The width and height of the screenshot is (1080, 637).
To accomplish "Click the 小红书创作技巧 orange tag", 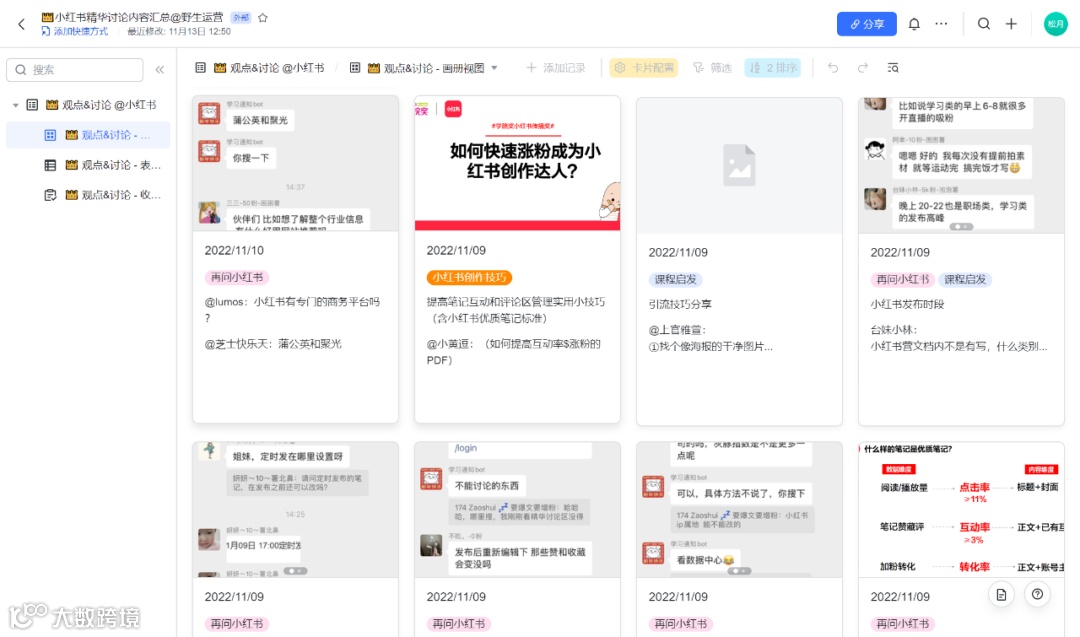I will (469, 278).
